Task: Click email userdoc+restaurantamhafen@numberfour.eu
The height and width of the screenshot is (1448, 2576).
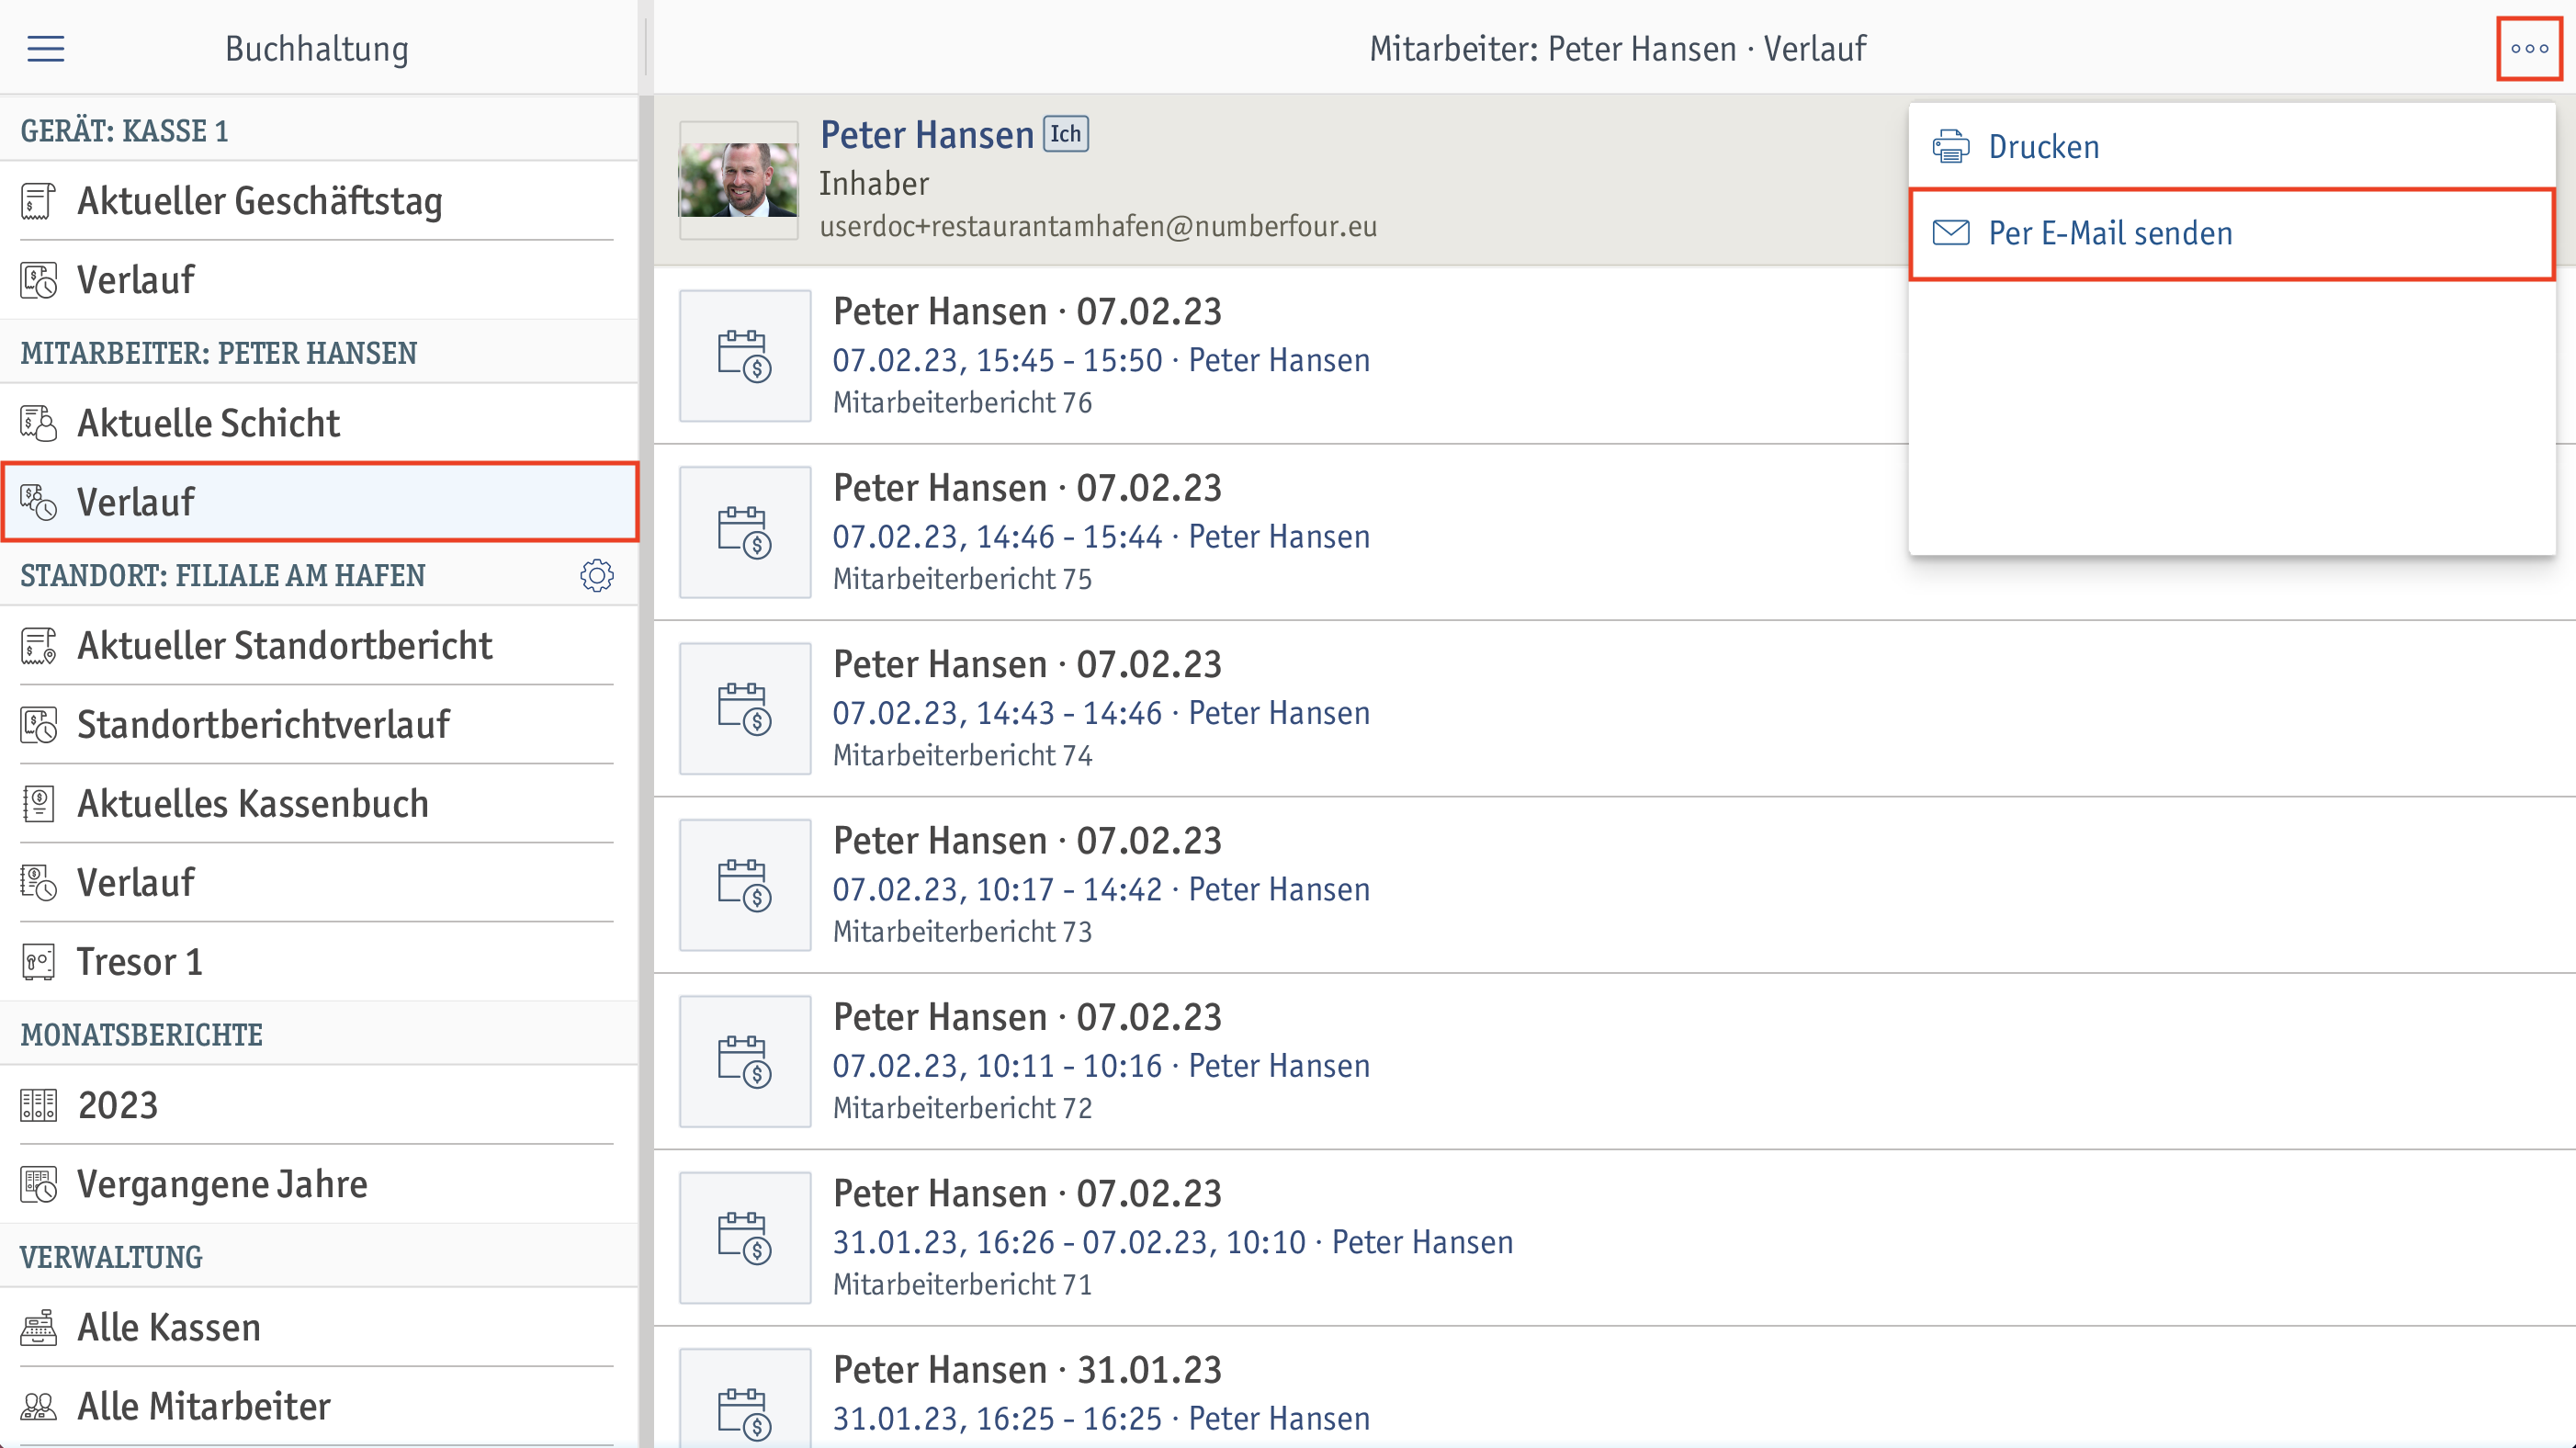Action: [1098, 227]
